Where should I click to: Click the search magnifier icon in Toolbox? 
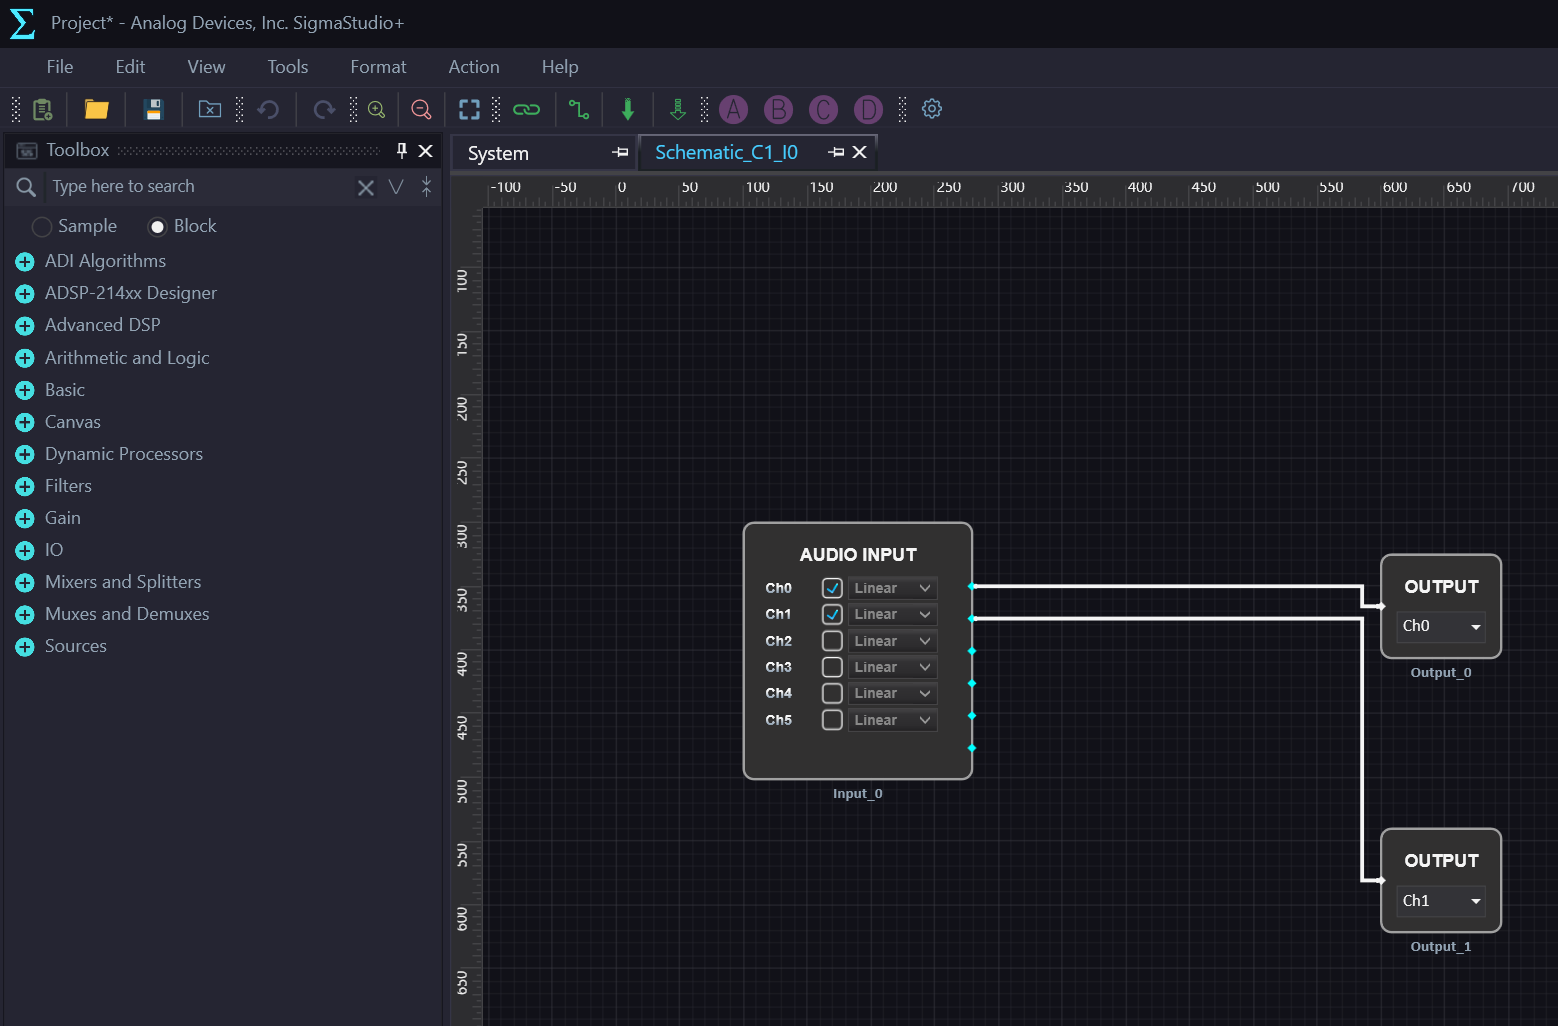point(26,187)
